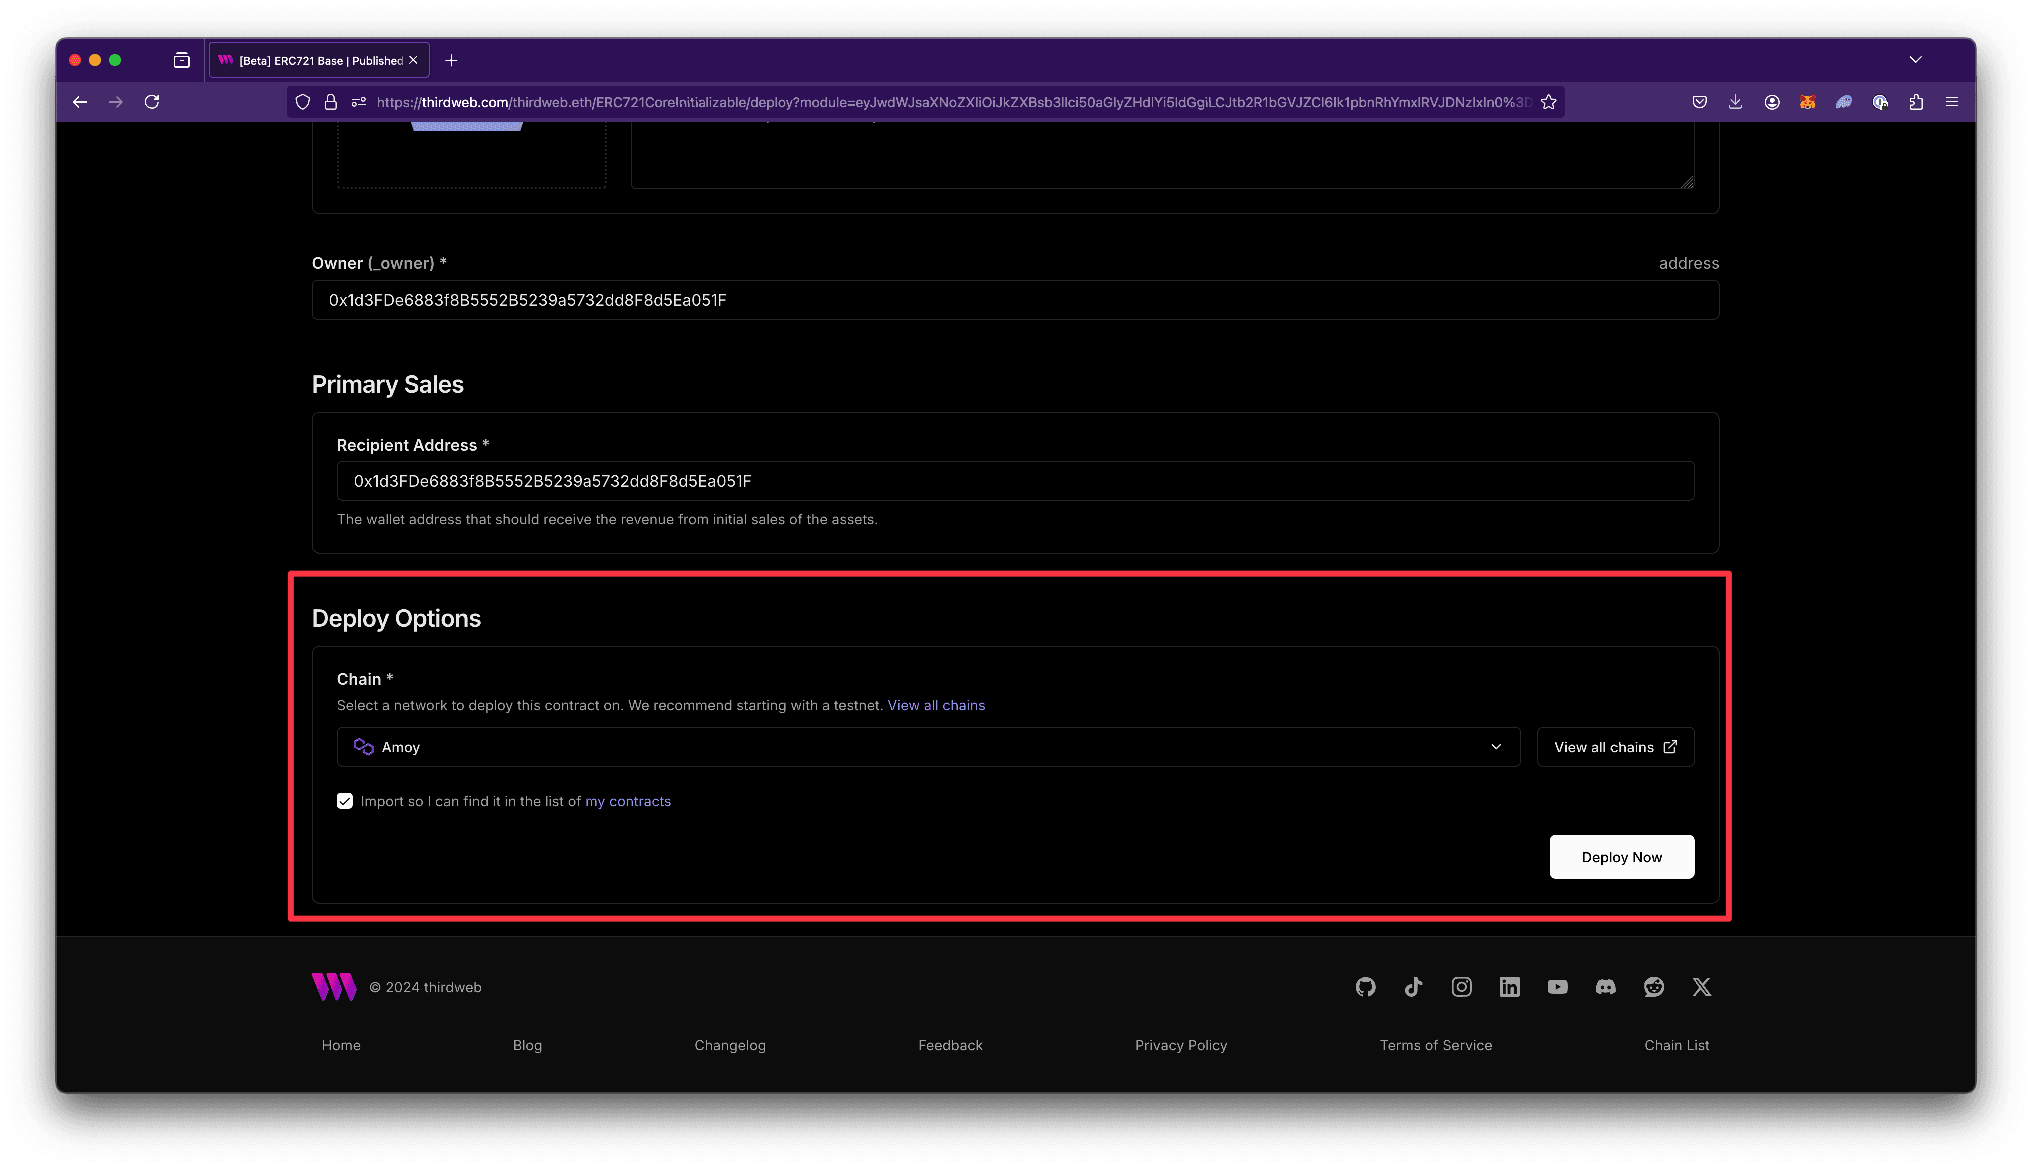2032x1167 pixels.
Task: Click the Deploy Now button
Action: (x=1621, y=856)
